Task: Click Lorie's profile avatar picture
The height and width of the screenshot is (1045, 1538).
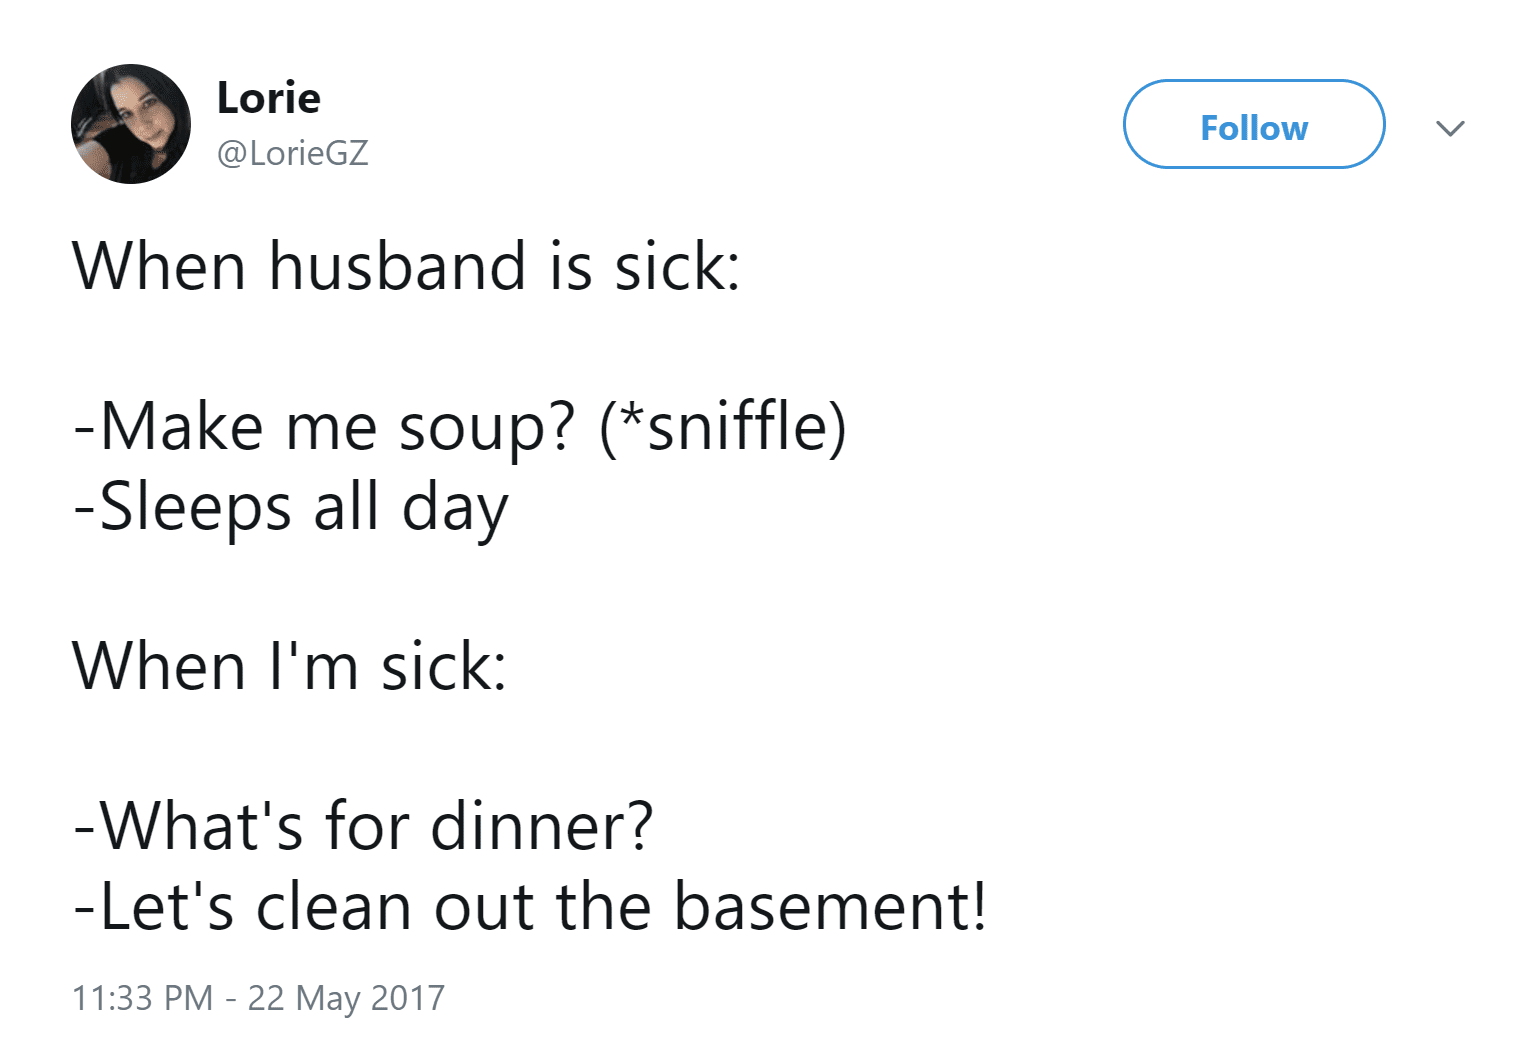Action: [x=131, y=124]
